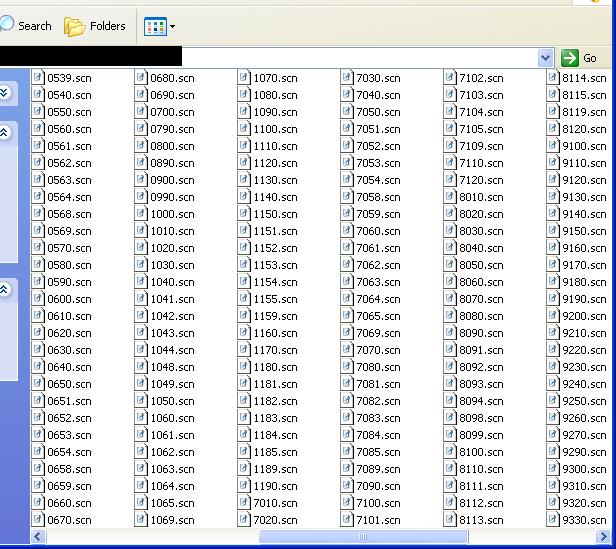The width and height of the screenshot is (616, 549).
Task: Select the 0670.scn file icon
Action: tap(38, 519)
